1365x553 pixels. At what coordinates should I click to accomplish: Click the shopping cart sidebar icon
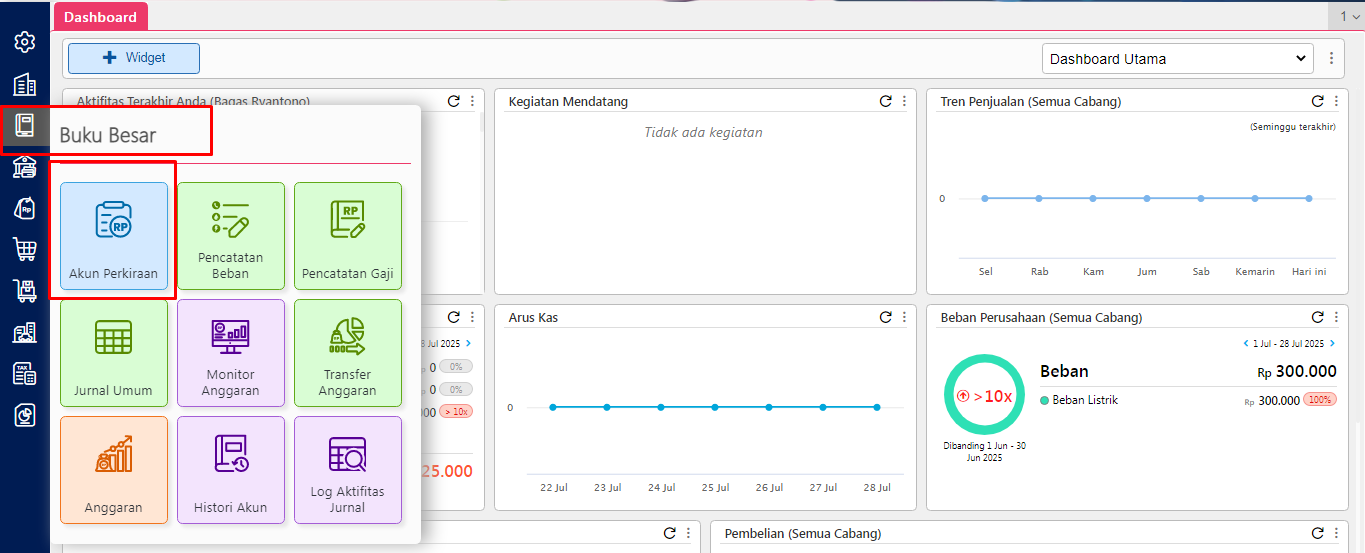click(x=25, y=248)
